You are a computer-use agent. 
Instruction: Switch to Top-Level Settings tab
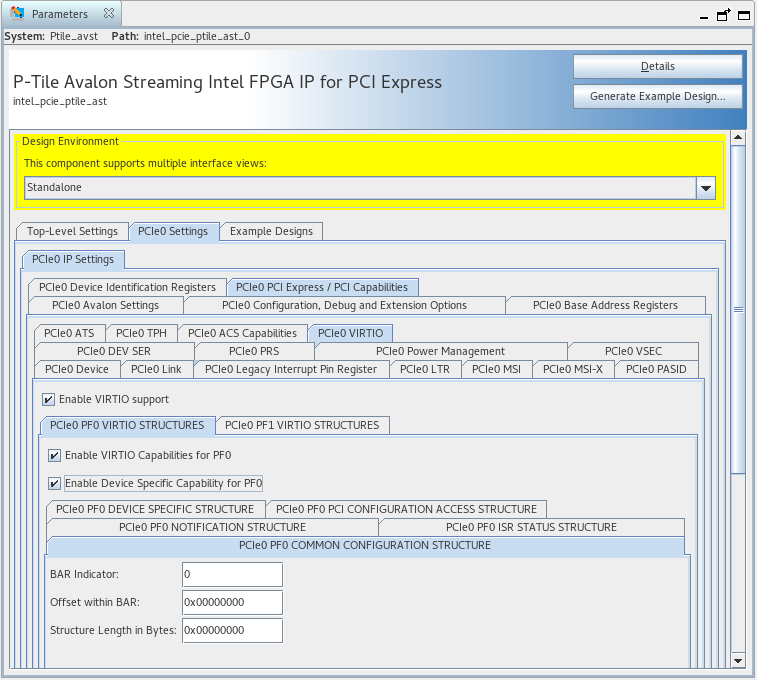pos(72,231)
